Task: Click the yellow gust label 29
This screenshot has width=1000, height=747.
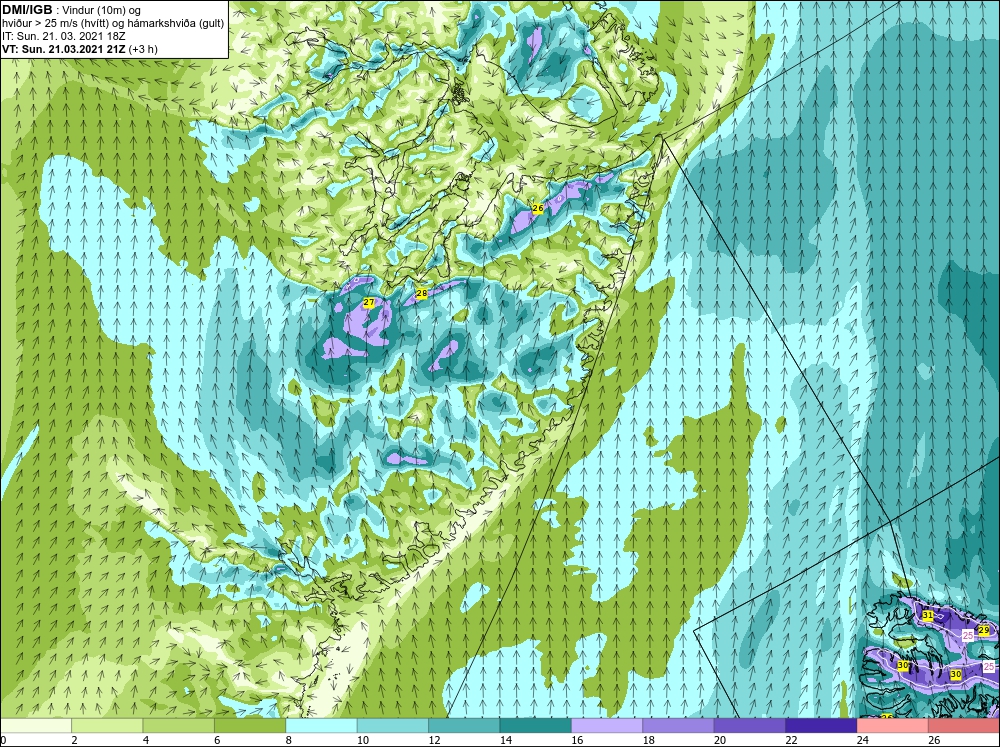Action: (983, 630)
